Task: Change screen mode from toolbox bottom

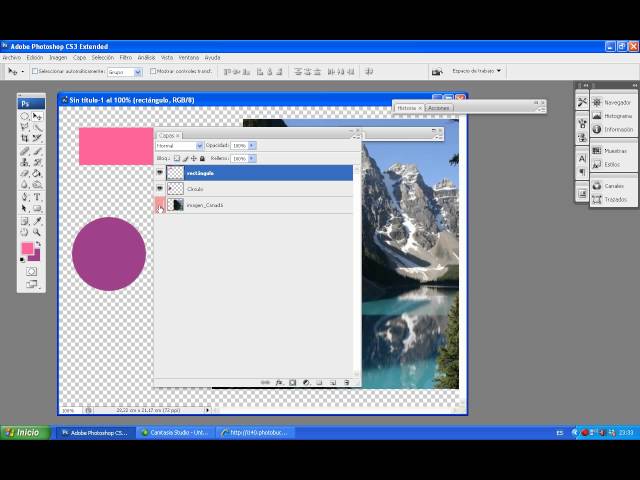Action: tap(31, 284)
